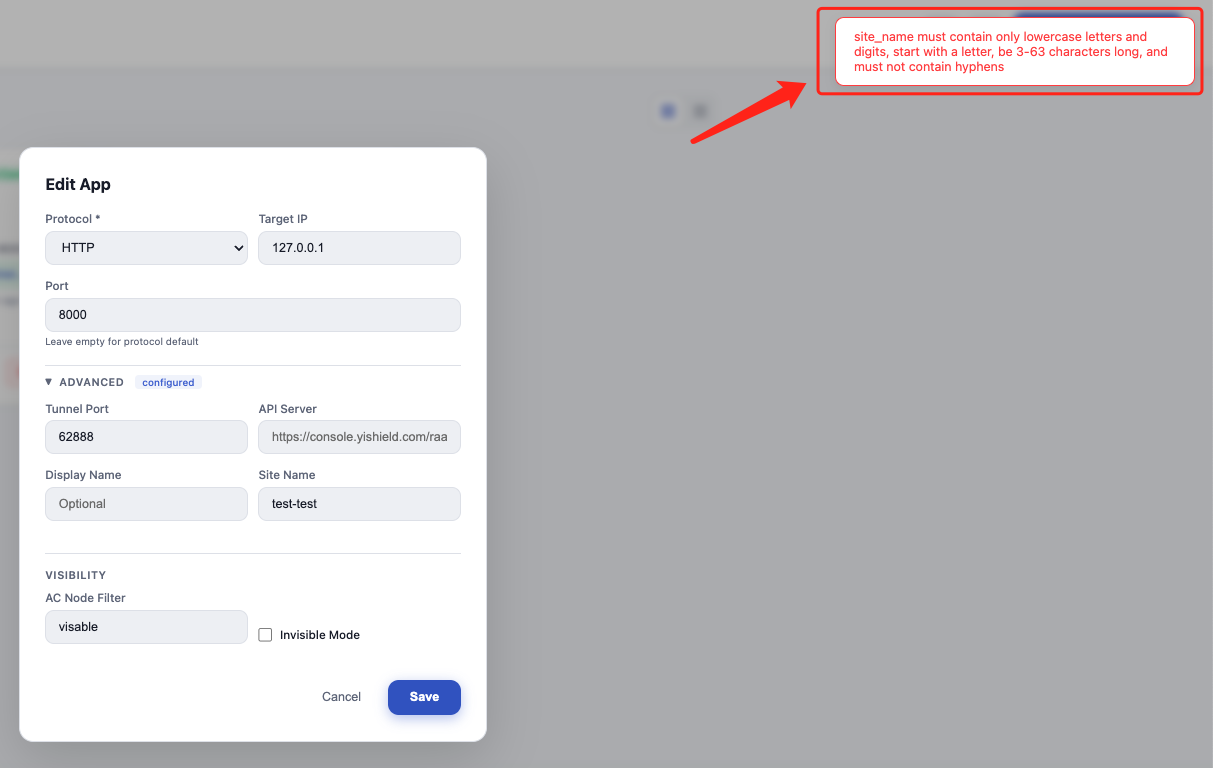Click the Invisible Mode label text

coord(320,635)
